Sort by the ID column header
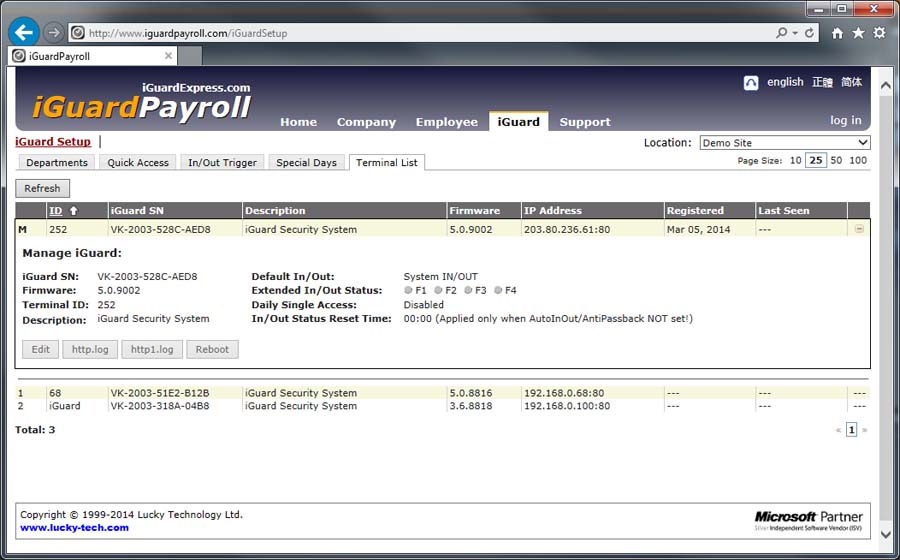The height and width of the screenshot is (560, 900). click(56, 211)
